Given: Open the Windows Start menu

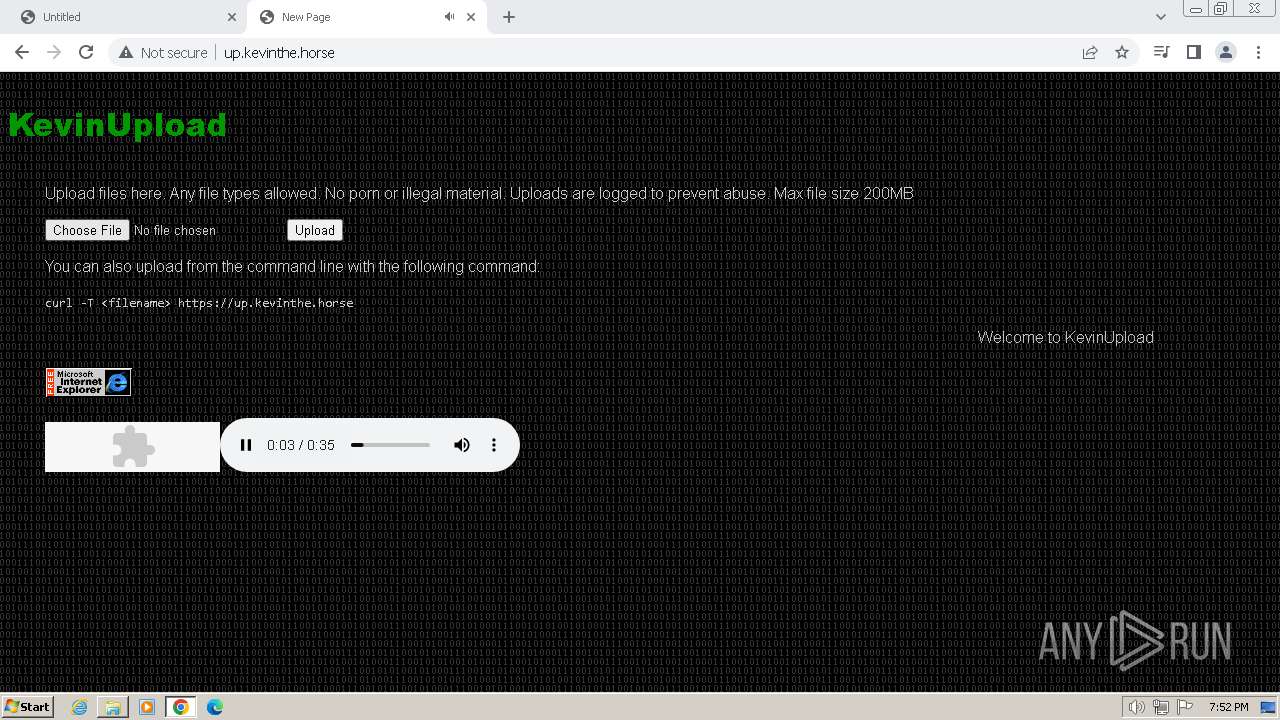Looking at the screenshot, I should 27,706.
